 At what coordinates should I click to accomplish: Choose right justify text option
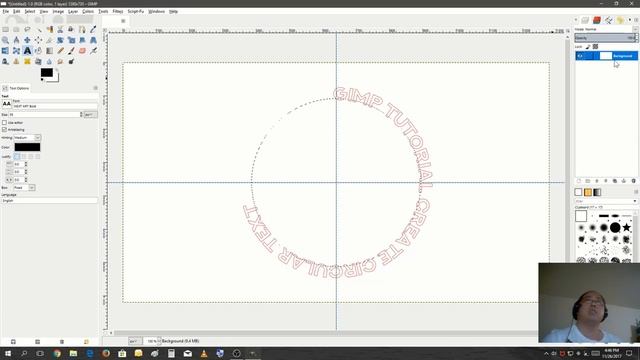pyautogui.click(x=24, y=156)
